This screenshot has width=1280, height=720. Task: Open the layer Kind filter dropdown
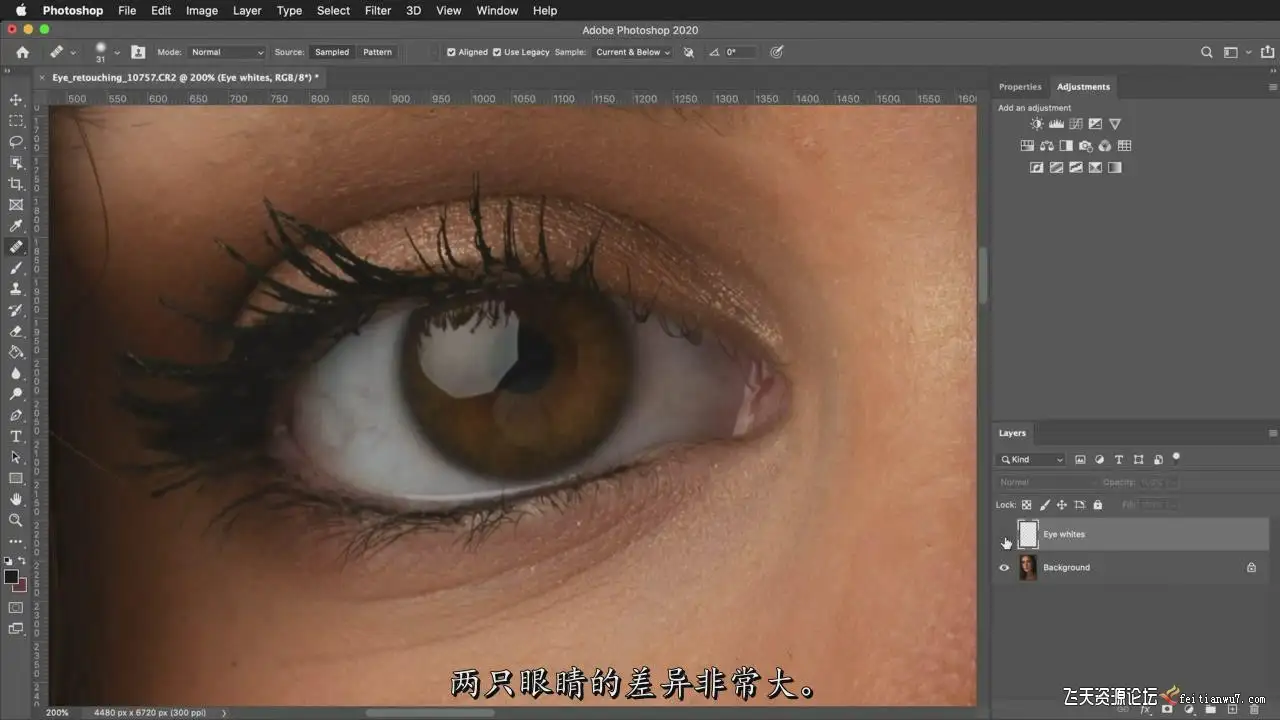click(1032, 460)
